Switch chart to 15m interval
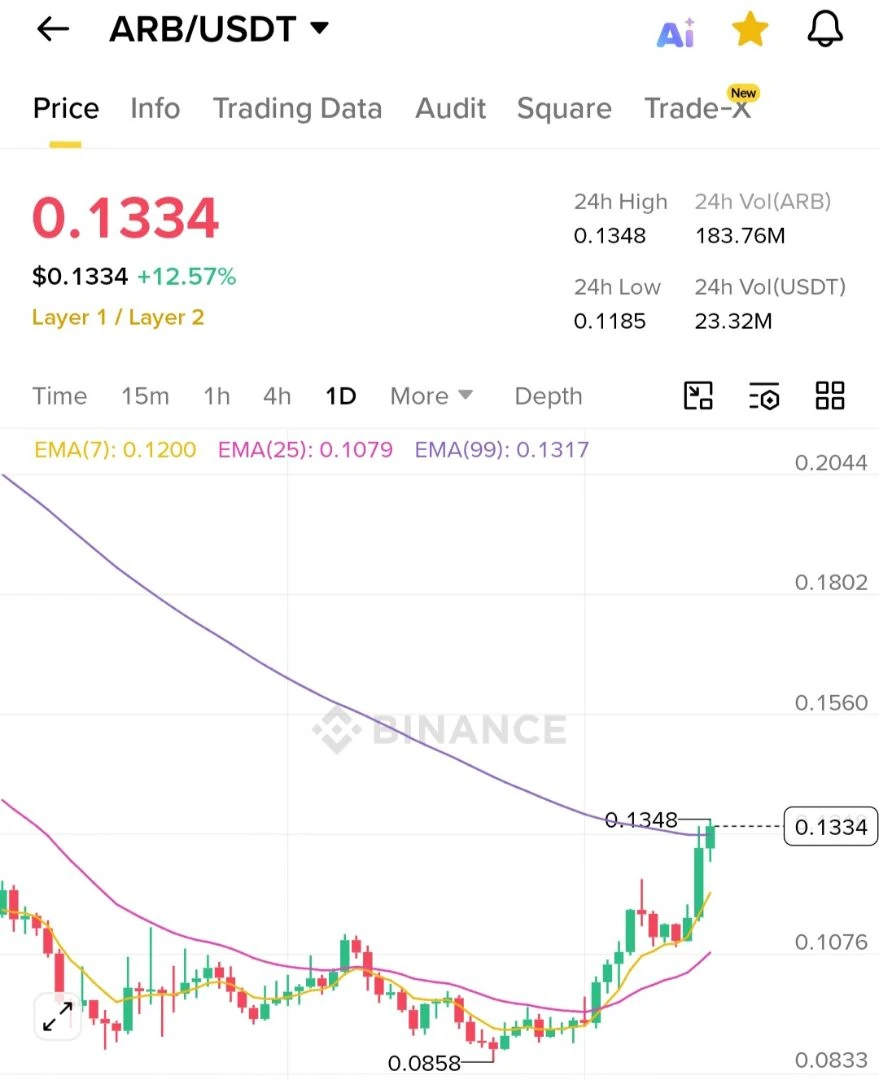Screen dimensions: 879x1080 [x=145, y=396]
